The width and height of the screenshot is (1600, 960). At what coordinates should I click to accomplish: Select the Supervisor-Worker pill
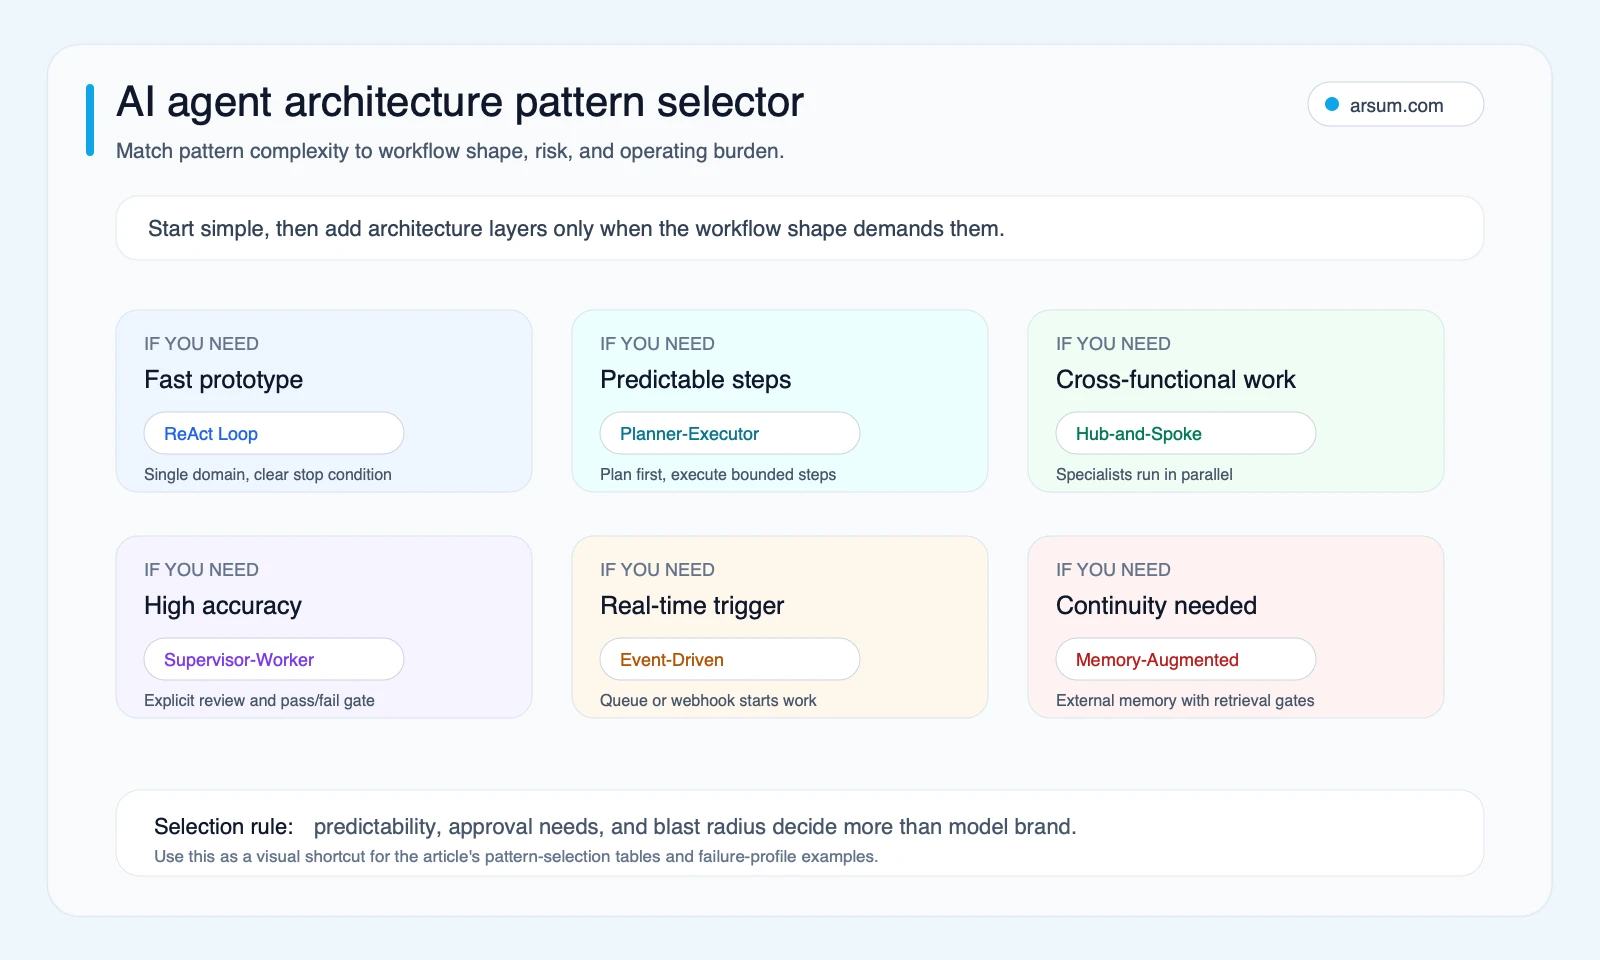click(x=274, y=659)
